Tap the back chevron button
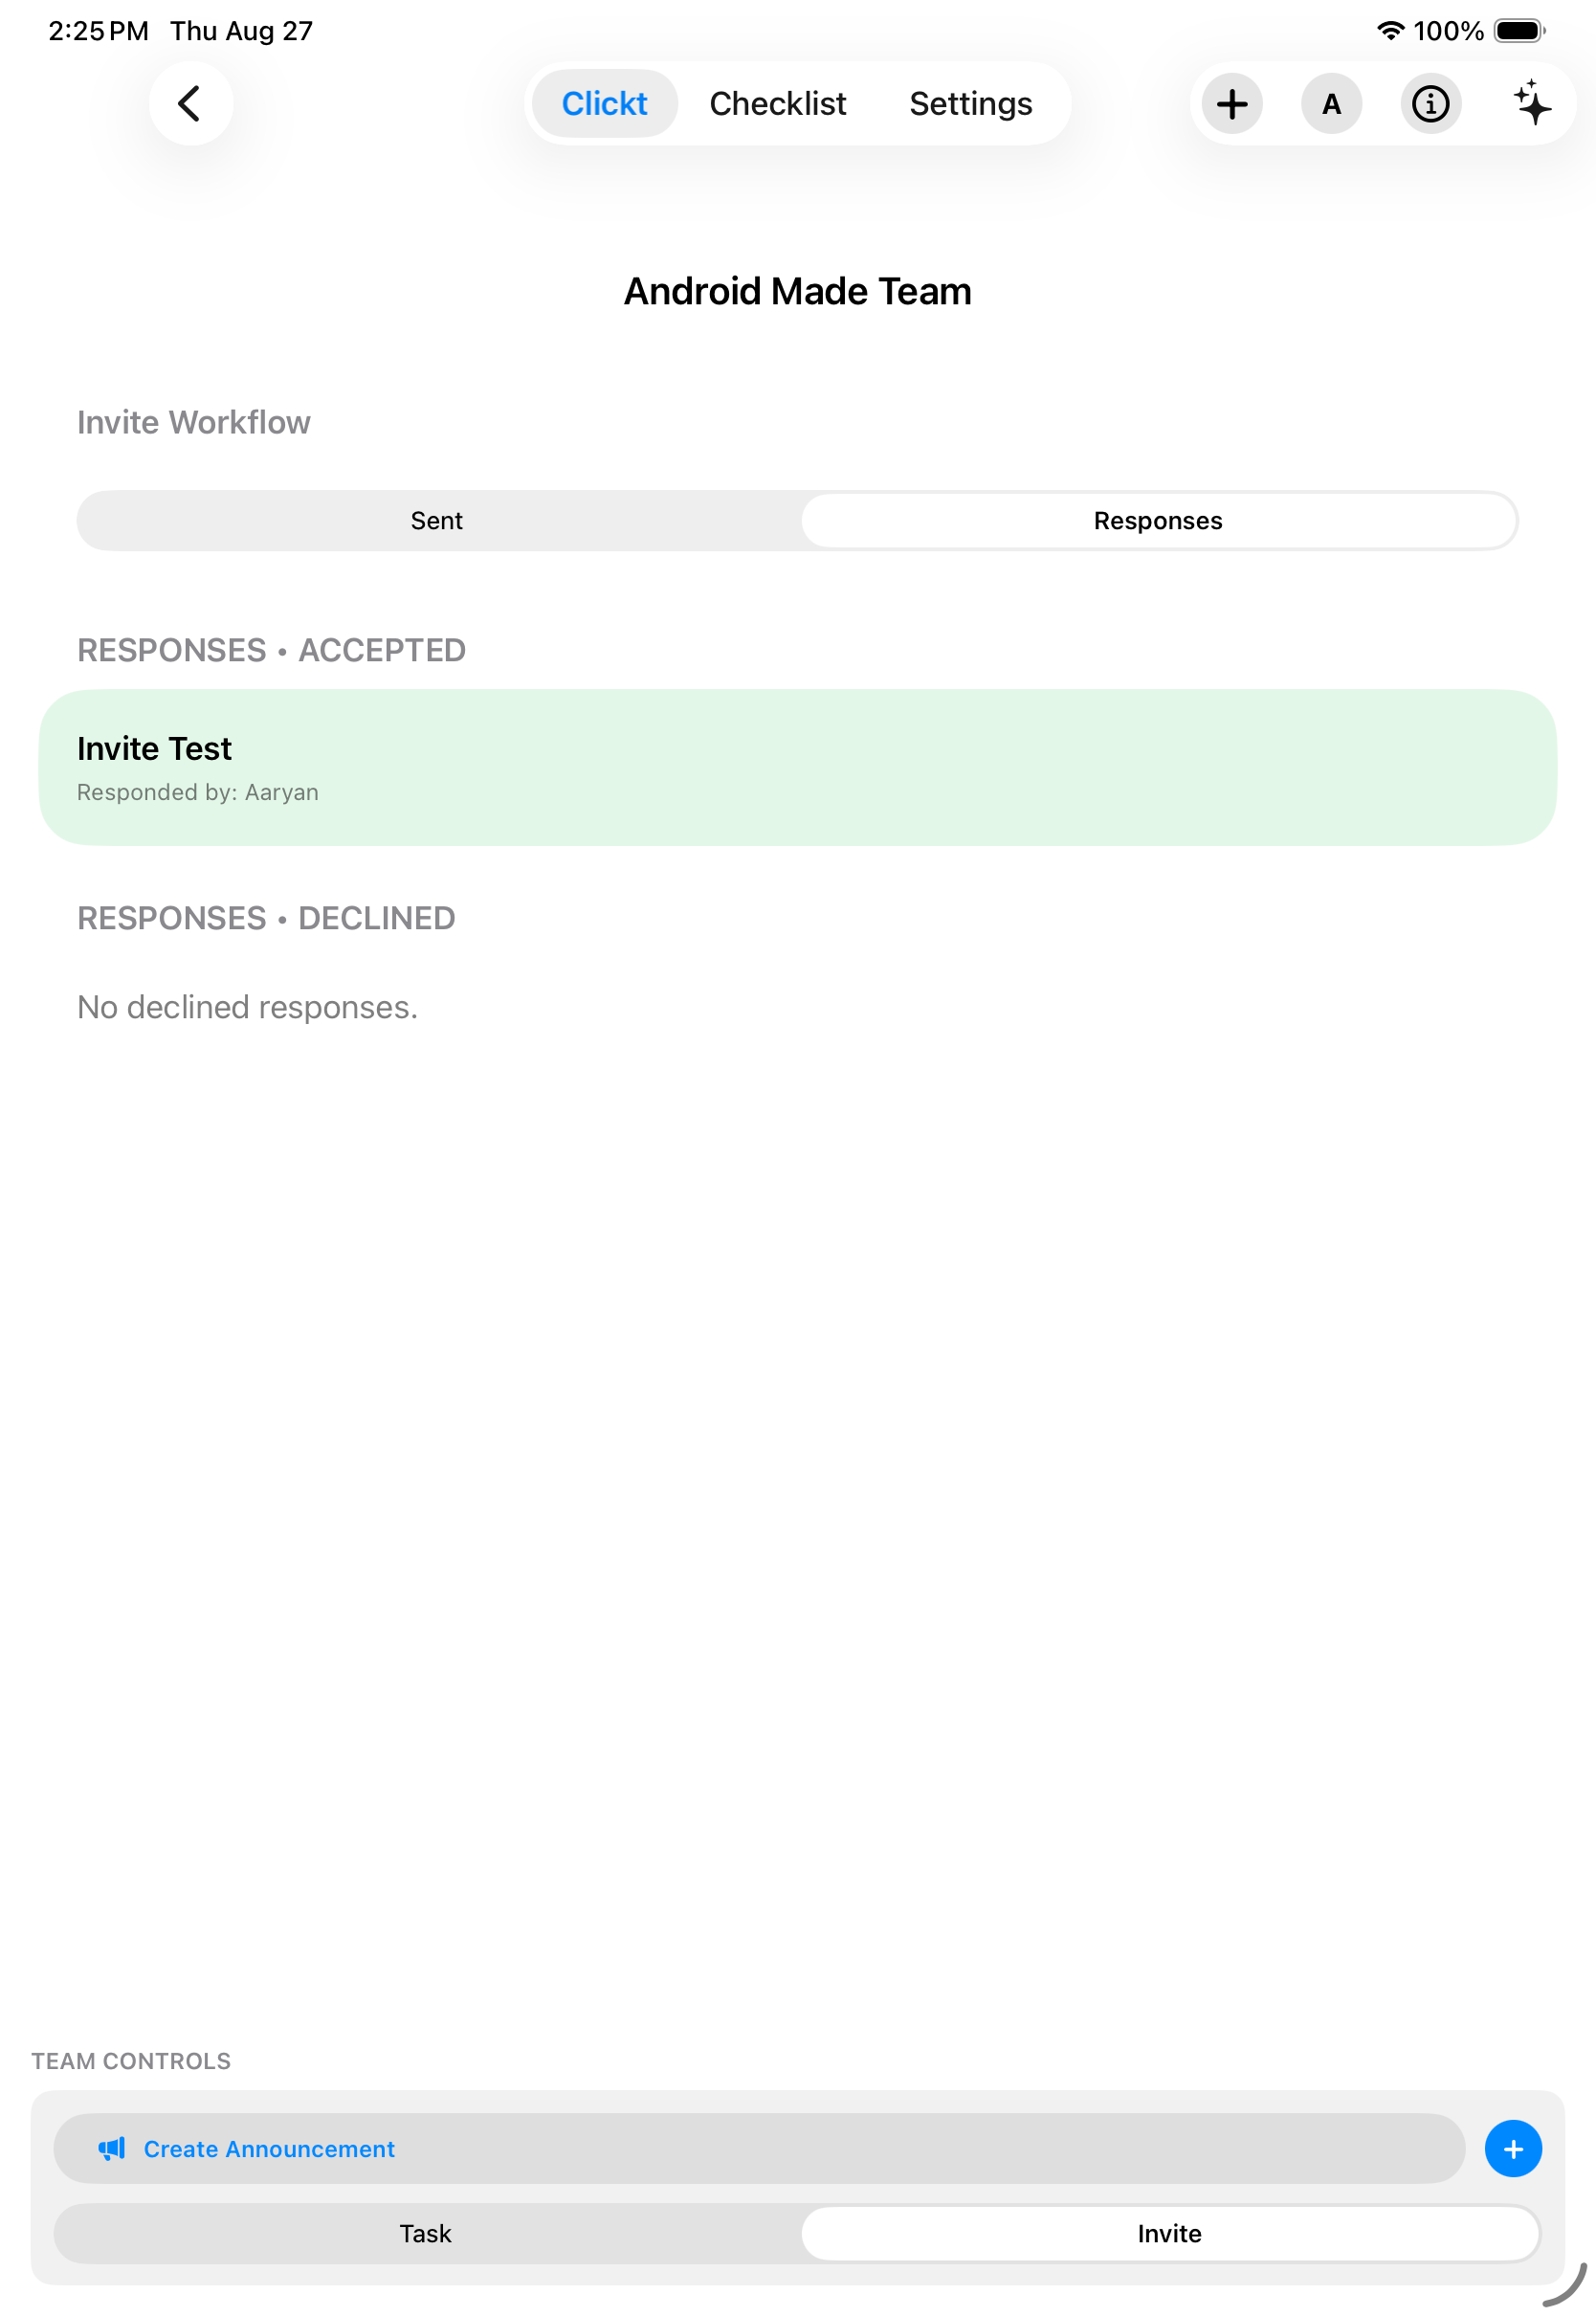 [190, 103]
